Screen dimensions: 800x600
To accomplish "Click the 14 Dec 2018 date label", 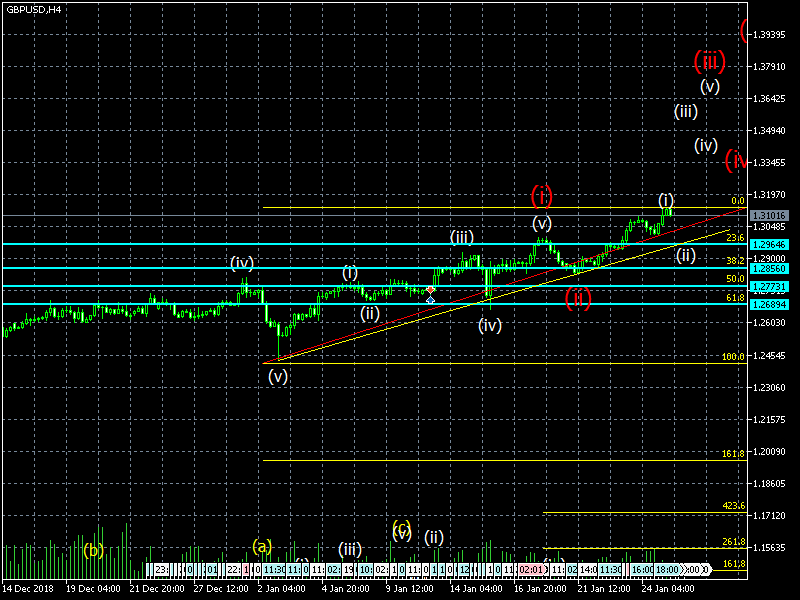I will [x=29, y=589].
